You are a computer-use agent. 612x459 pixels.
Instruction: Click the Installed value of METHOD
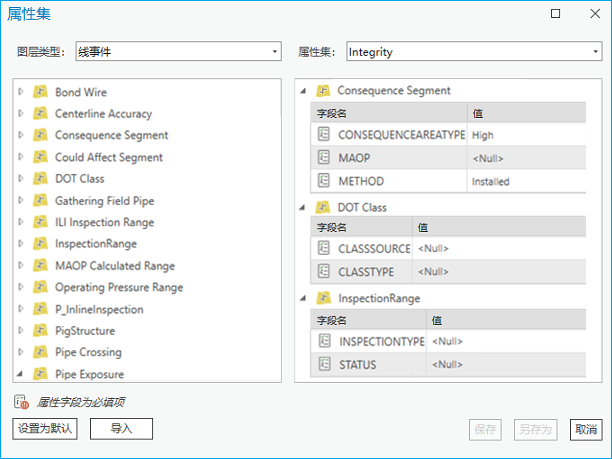pyautogui.click(x=491, y=181)
